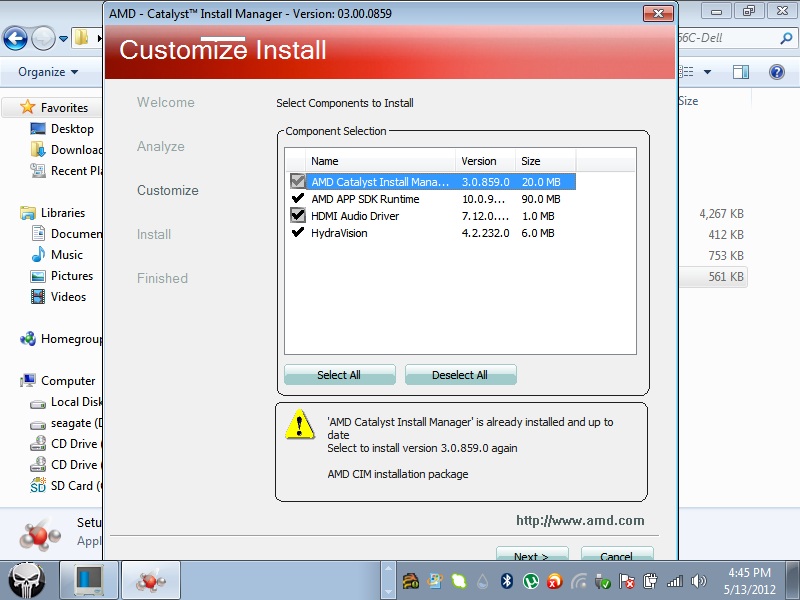Open the Organize dropdown in Explorer

click(48, 72)
